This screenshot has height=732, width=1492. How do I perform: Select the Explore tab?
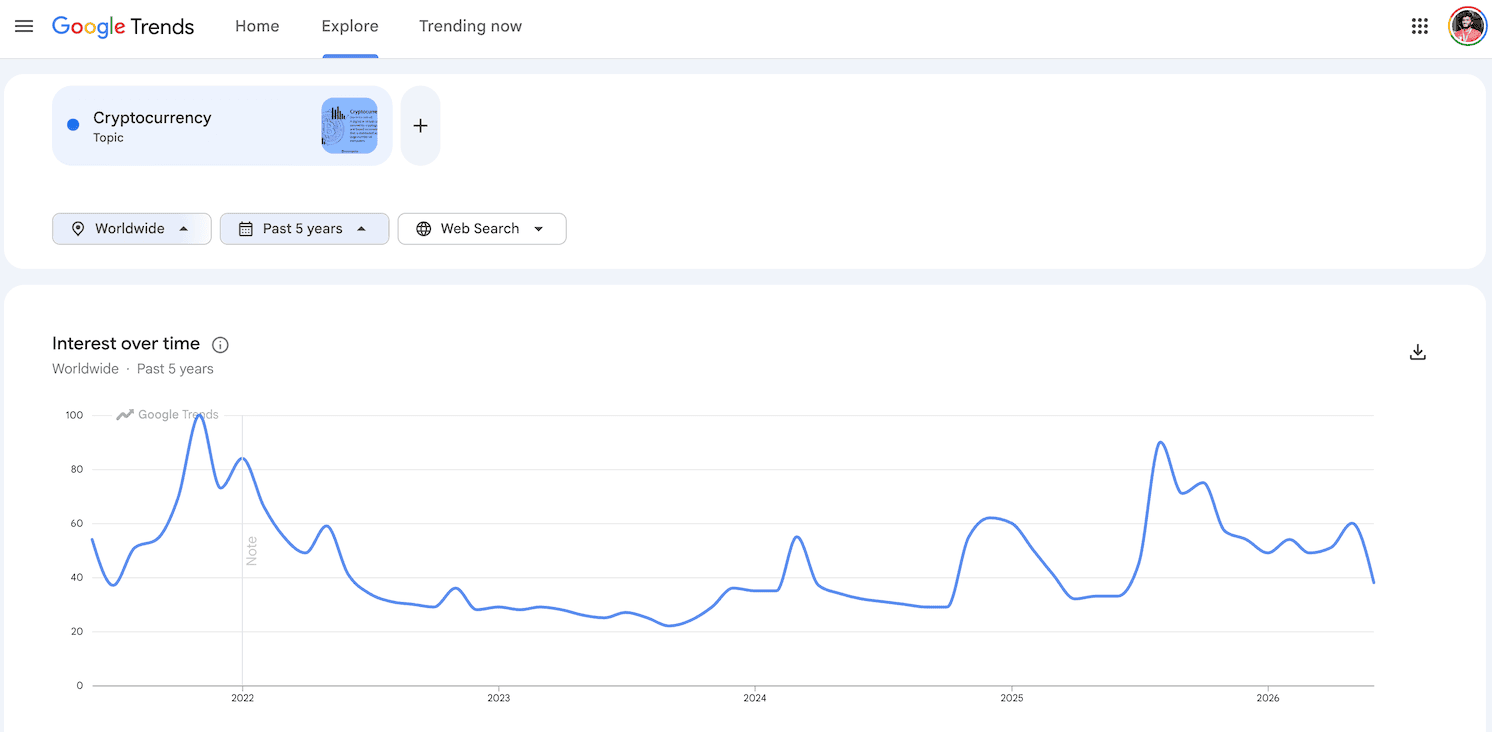[x=350, y=26]
